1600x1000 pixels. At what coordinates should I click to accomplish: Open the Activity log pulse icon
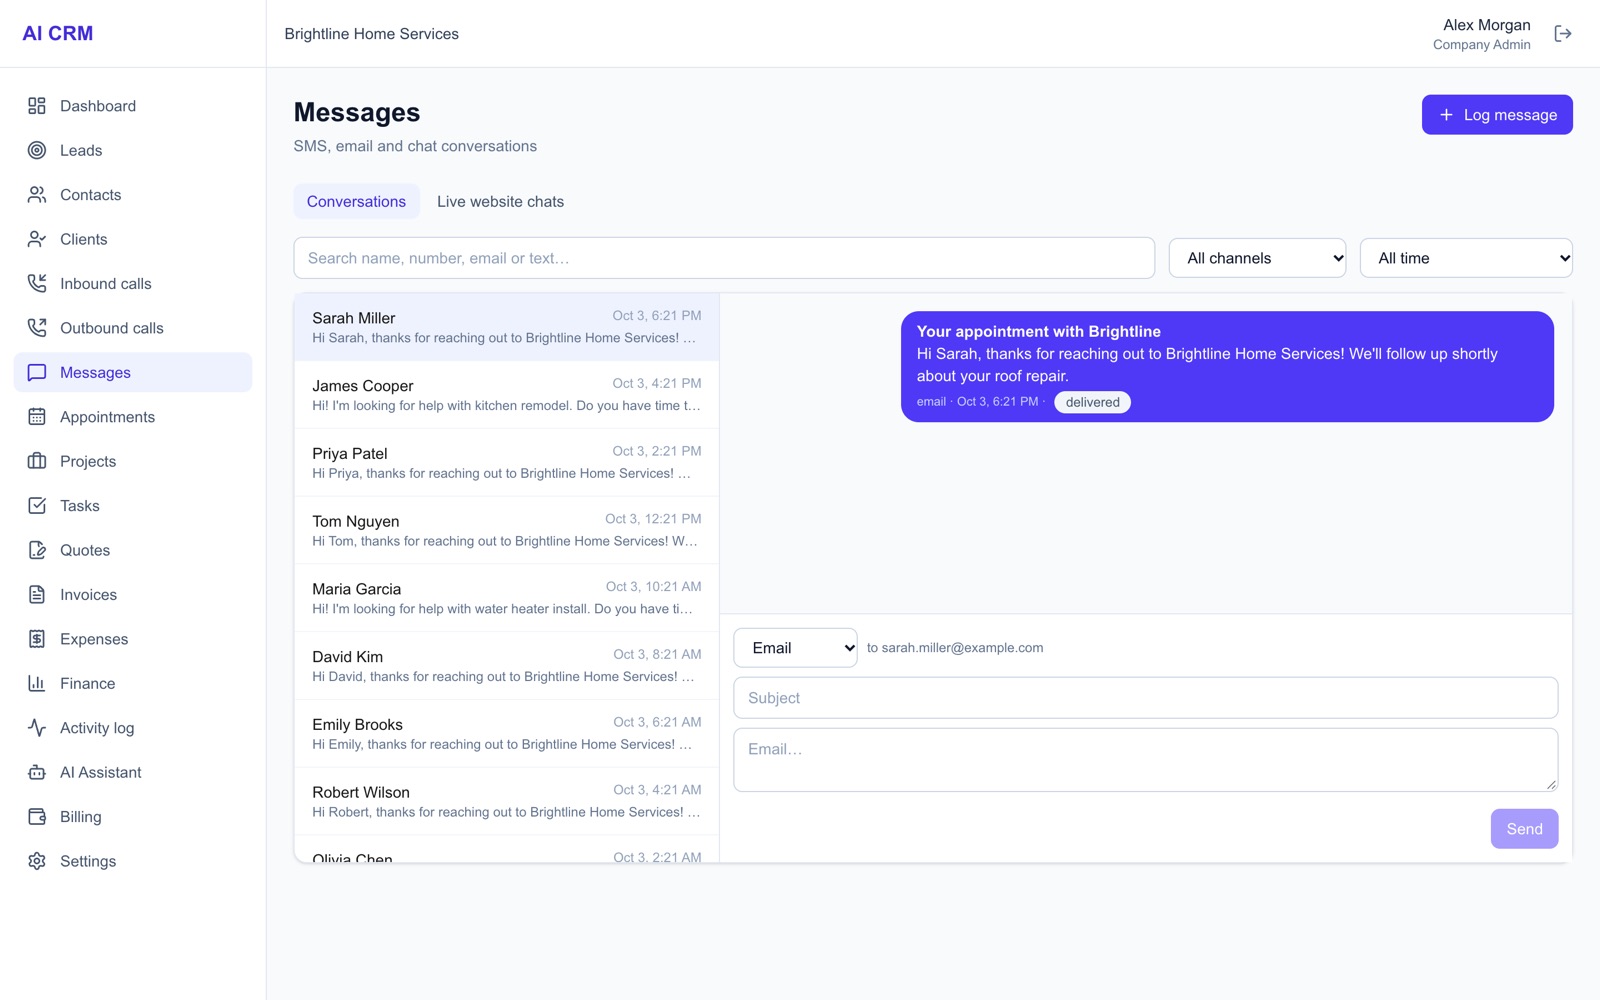tap(37, 728)
